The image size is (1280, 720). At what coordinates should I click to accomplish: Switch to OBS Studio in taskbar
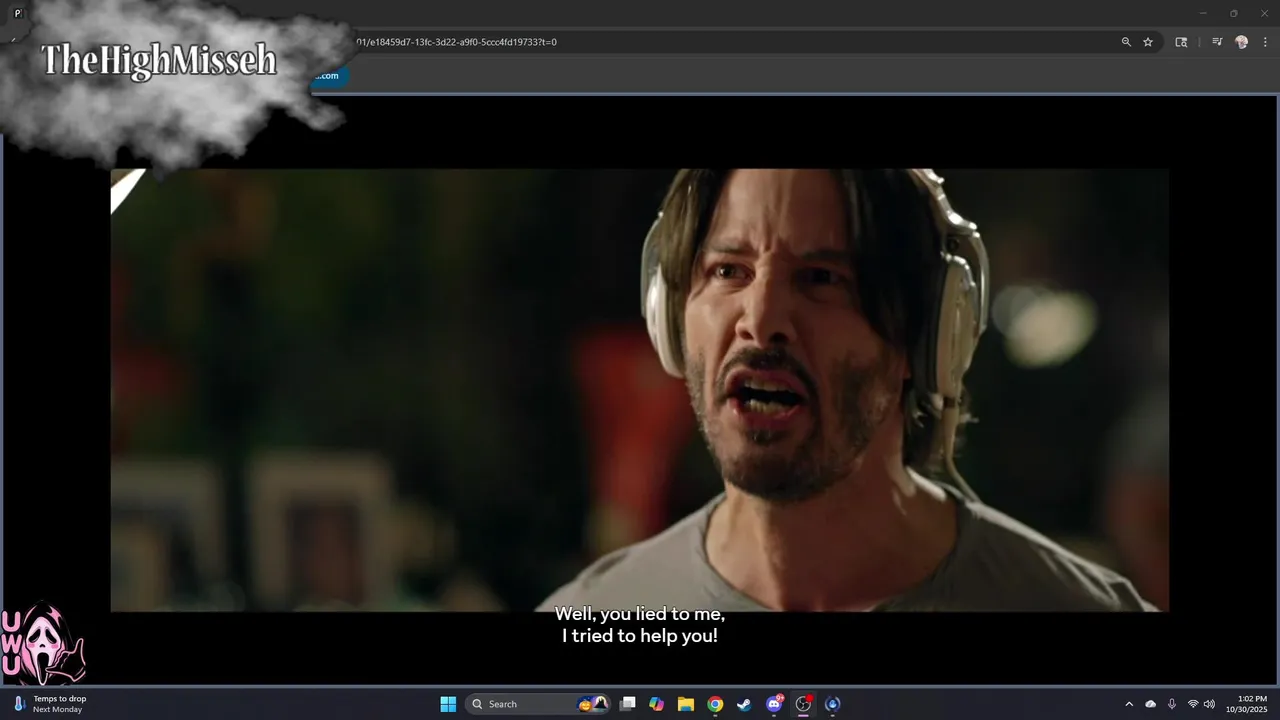pyautogui.click(x=803, y=704)
